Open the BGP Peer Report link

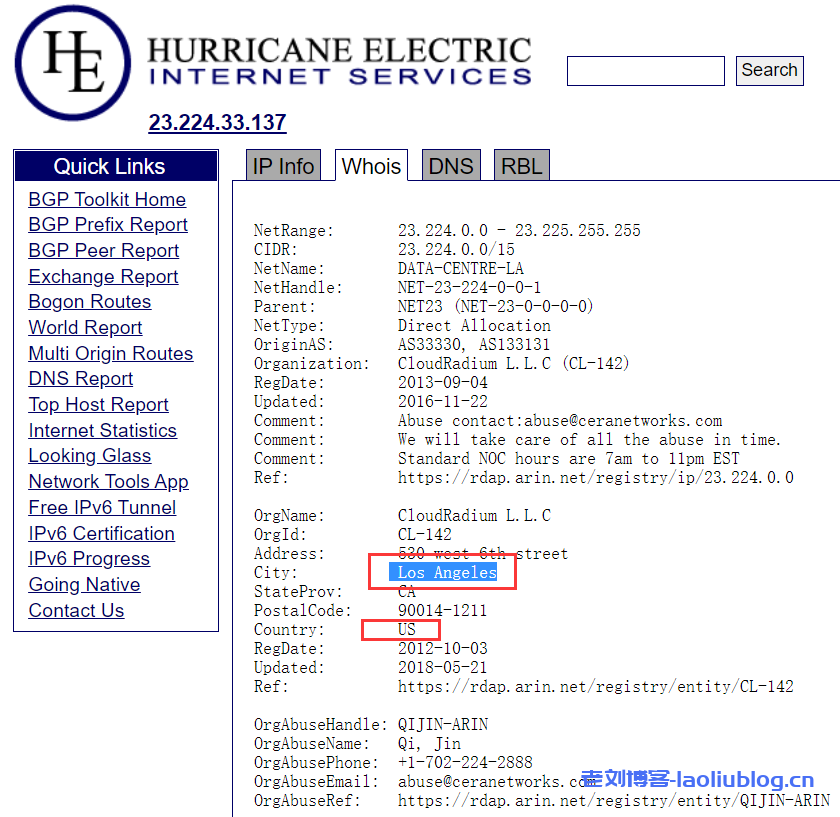pyautogui.click(x=104, y=251)
